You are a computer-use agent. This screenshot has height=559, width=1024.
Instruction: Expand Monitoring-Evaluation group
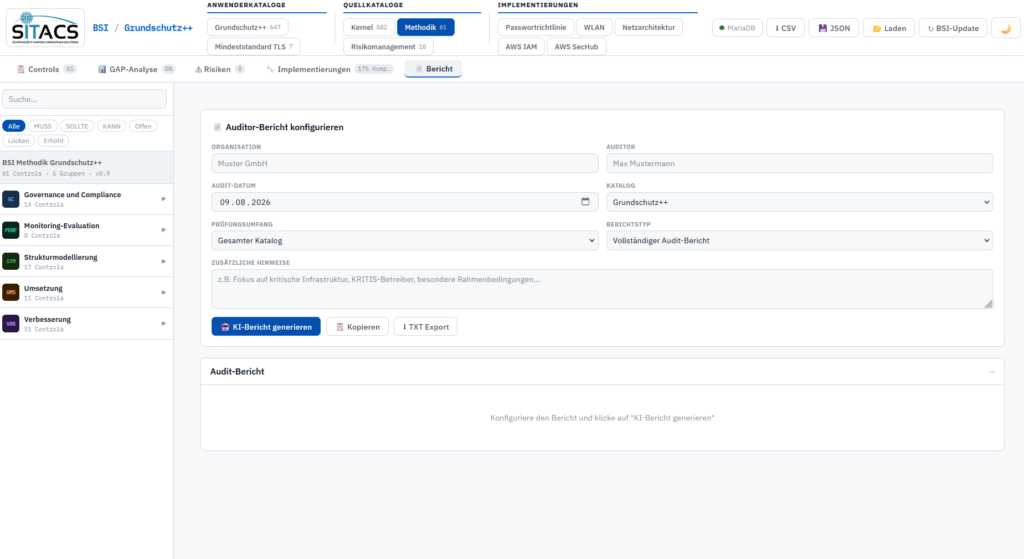point(163,230)
